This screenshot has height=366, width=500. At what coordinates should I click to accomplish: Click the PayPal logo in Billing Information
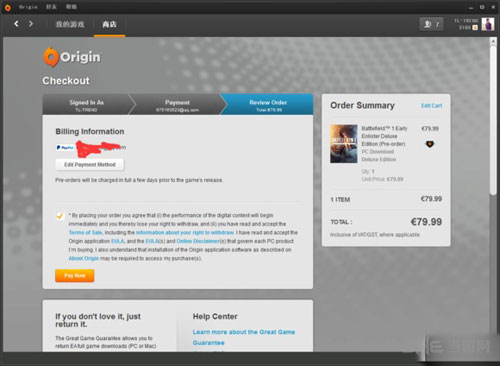click(x=65, y=147)
